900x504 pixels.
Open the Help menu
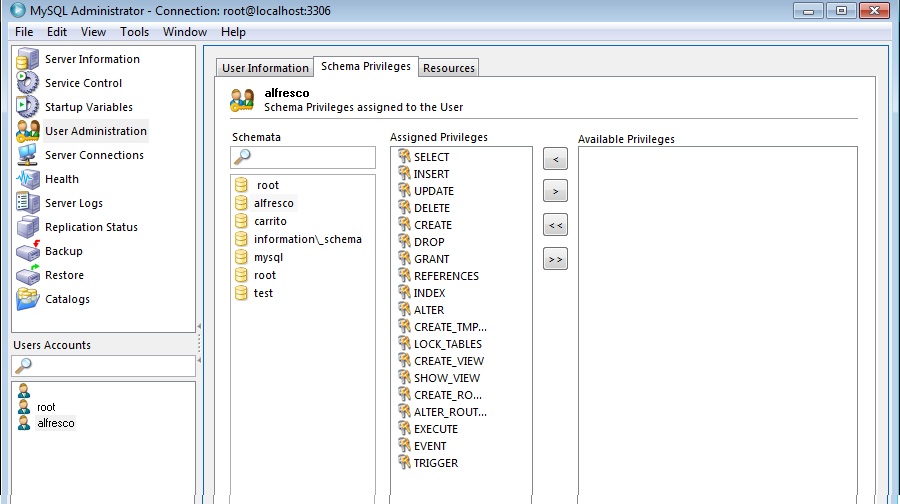tap(233, 32)
